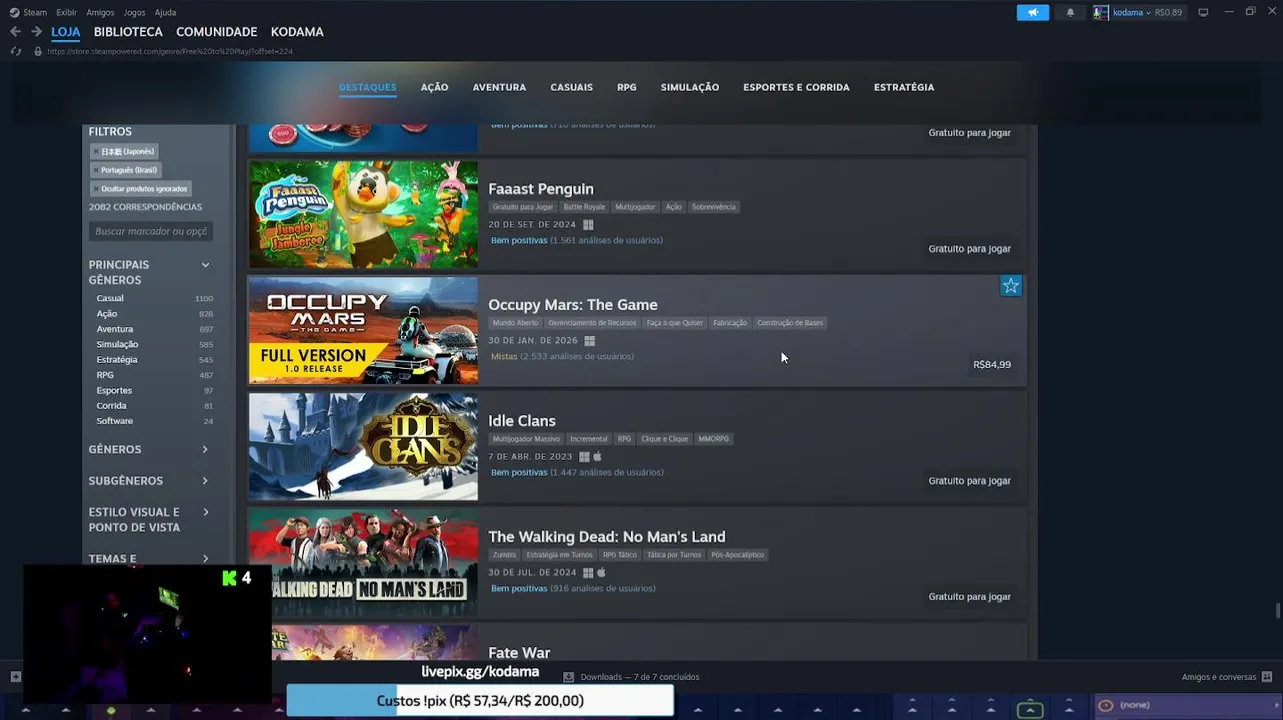Click the wishlist star on Occupy Mars
1283x720 pixels.
coord(1011,286)
